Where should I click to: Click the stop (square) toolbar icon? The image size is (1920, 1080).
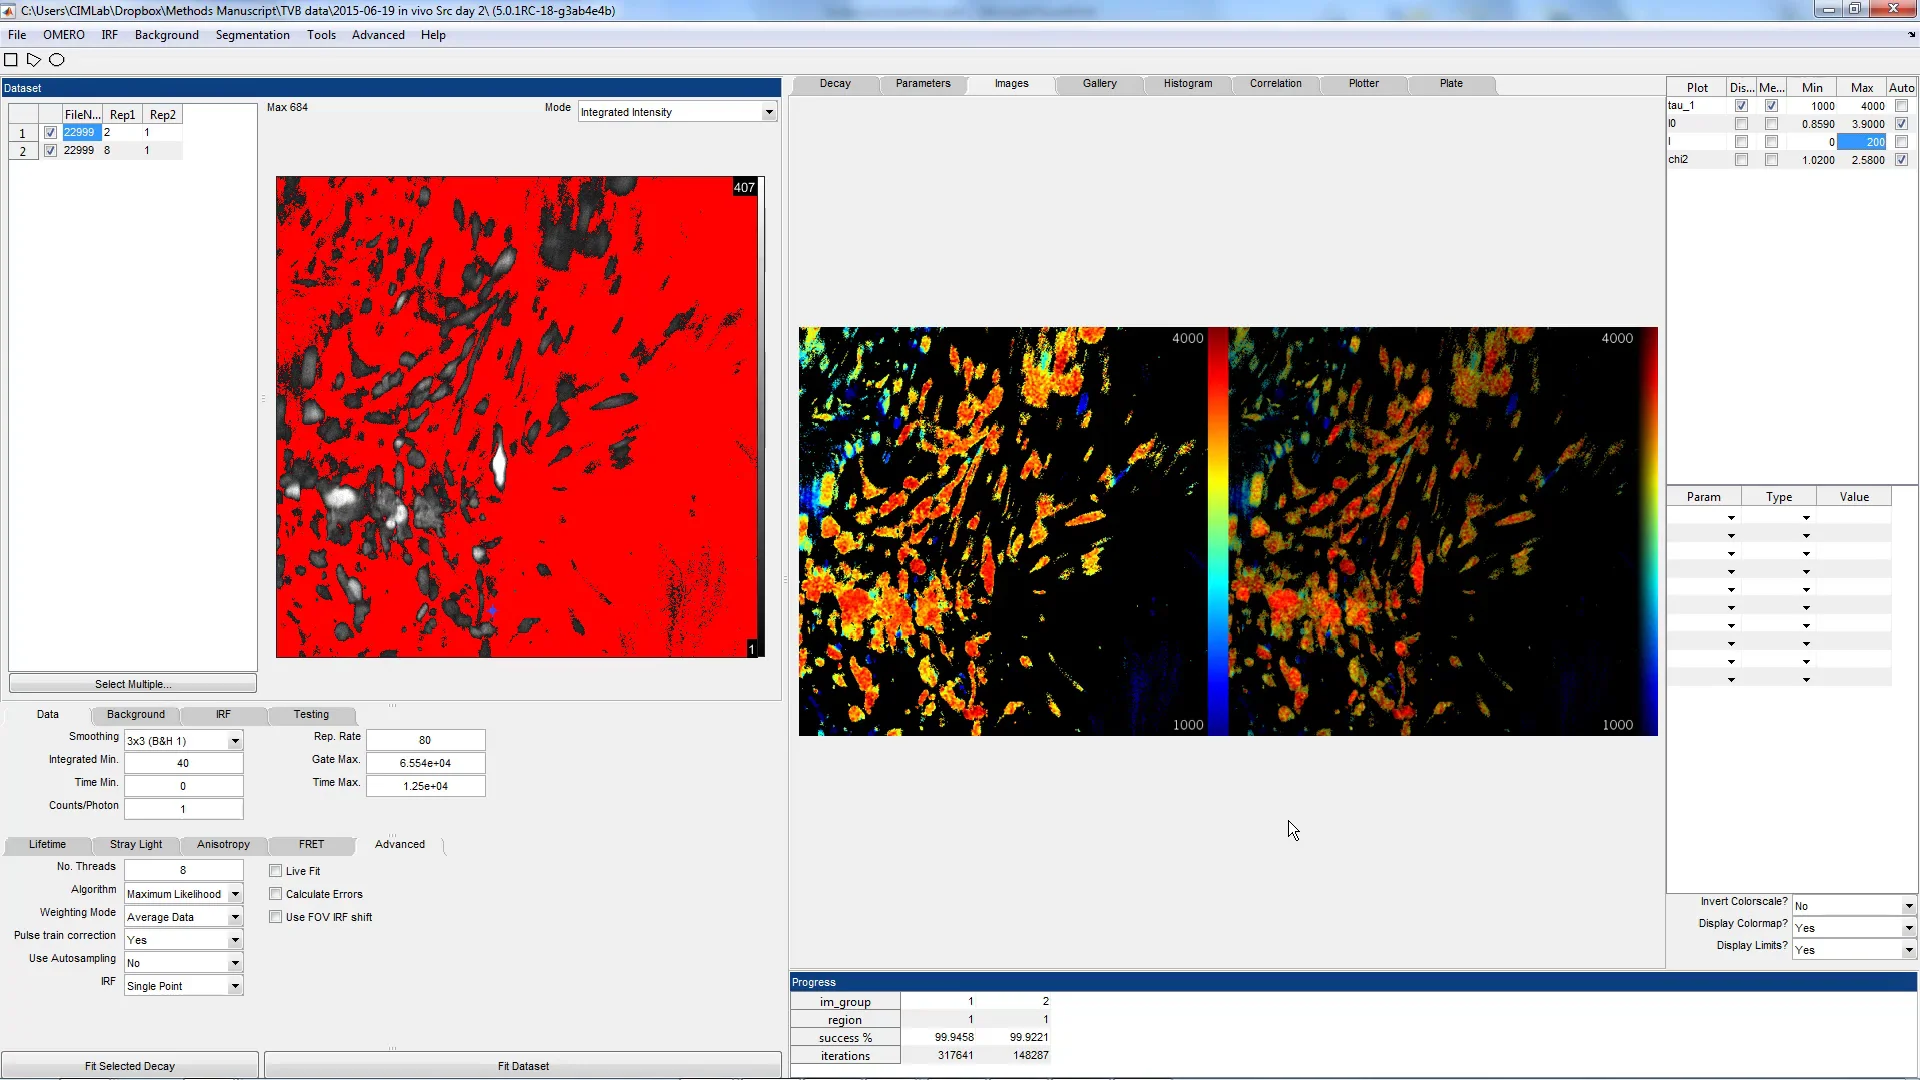pyautogui.click(x=11, y=60)
